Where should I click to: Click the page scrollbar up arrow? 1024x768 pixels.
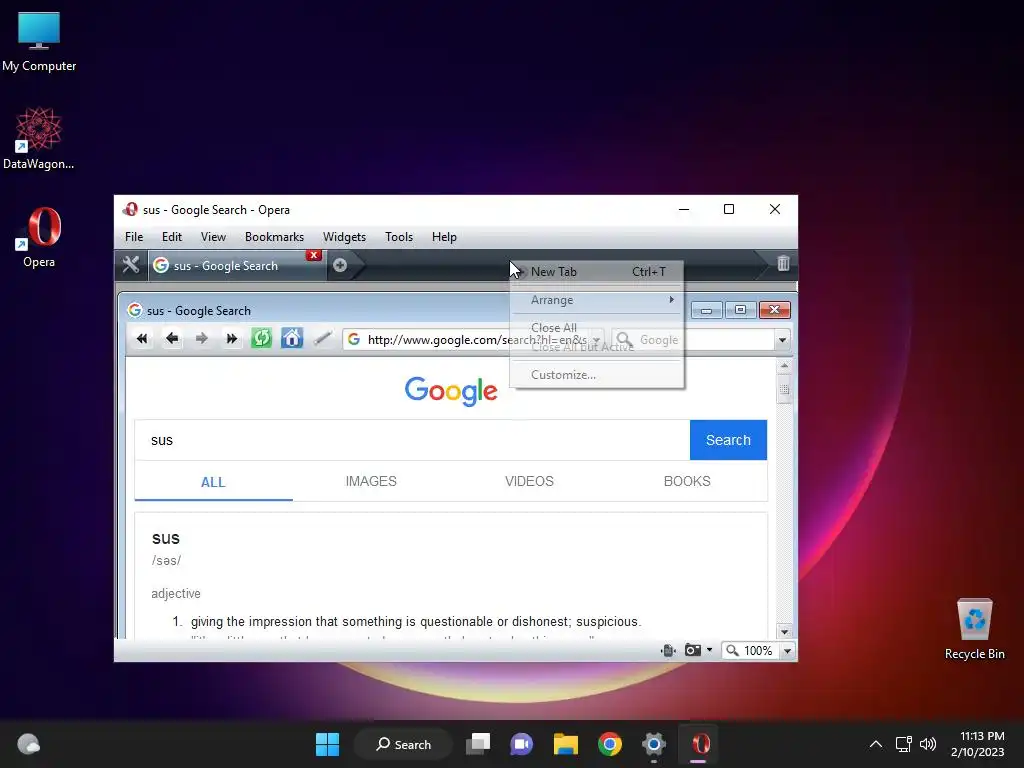(784, 365)
